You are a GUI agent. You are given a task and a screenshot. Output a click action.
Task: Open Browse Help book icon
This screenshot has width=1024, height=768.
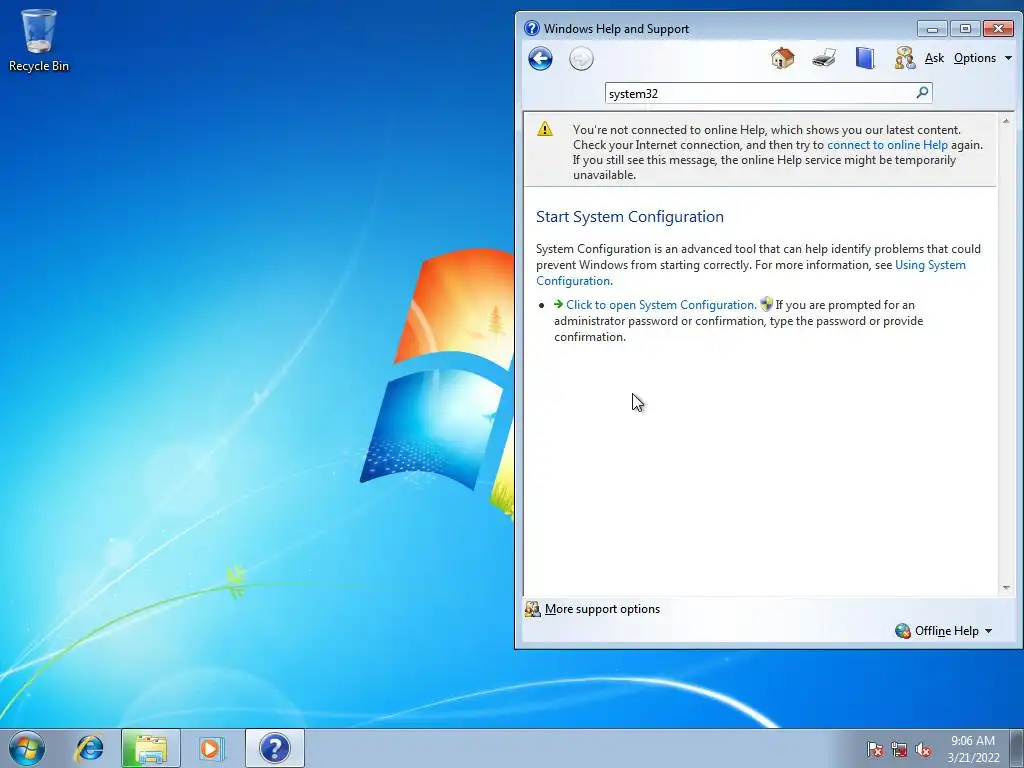point(865,58)
